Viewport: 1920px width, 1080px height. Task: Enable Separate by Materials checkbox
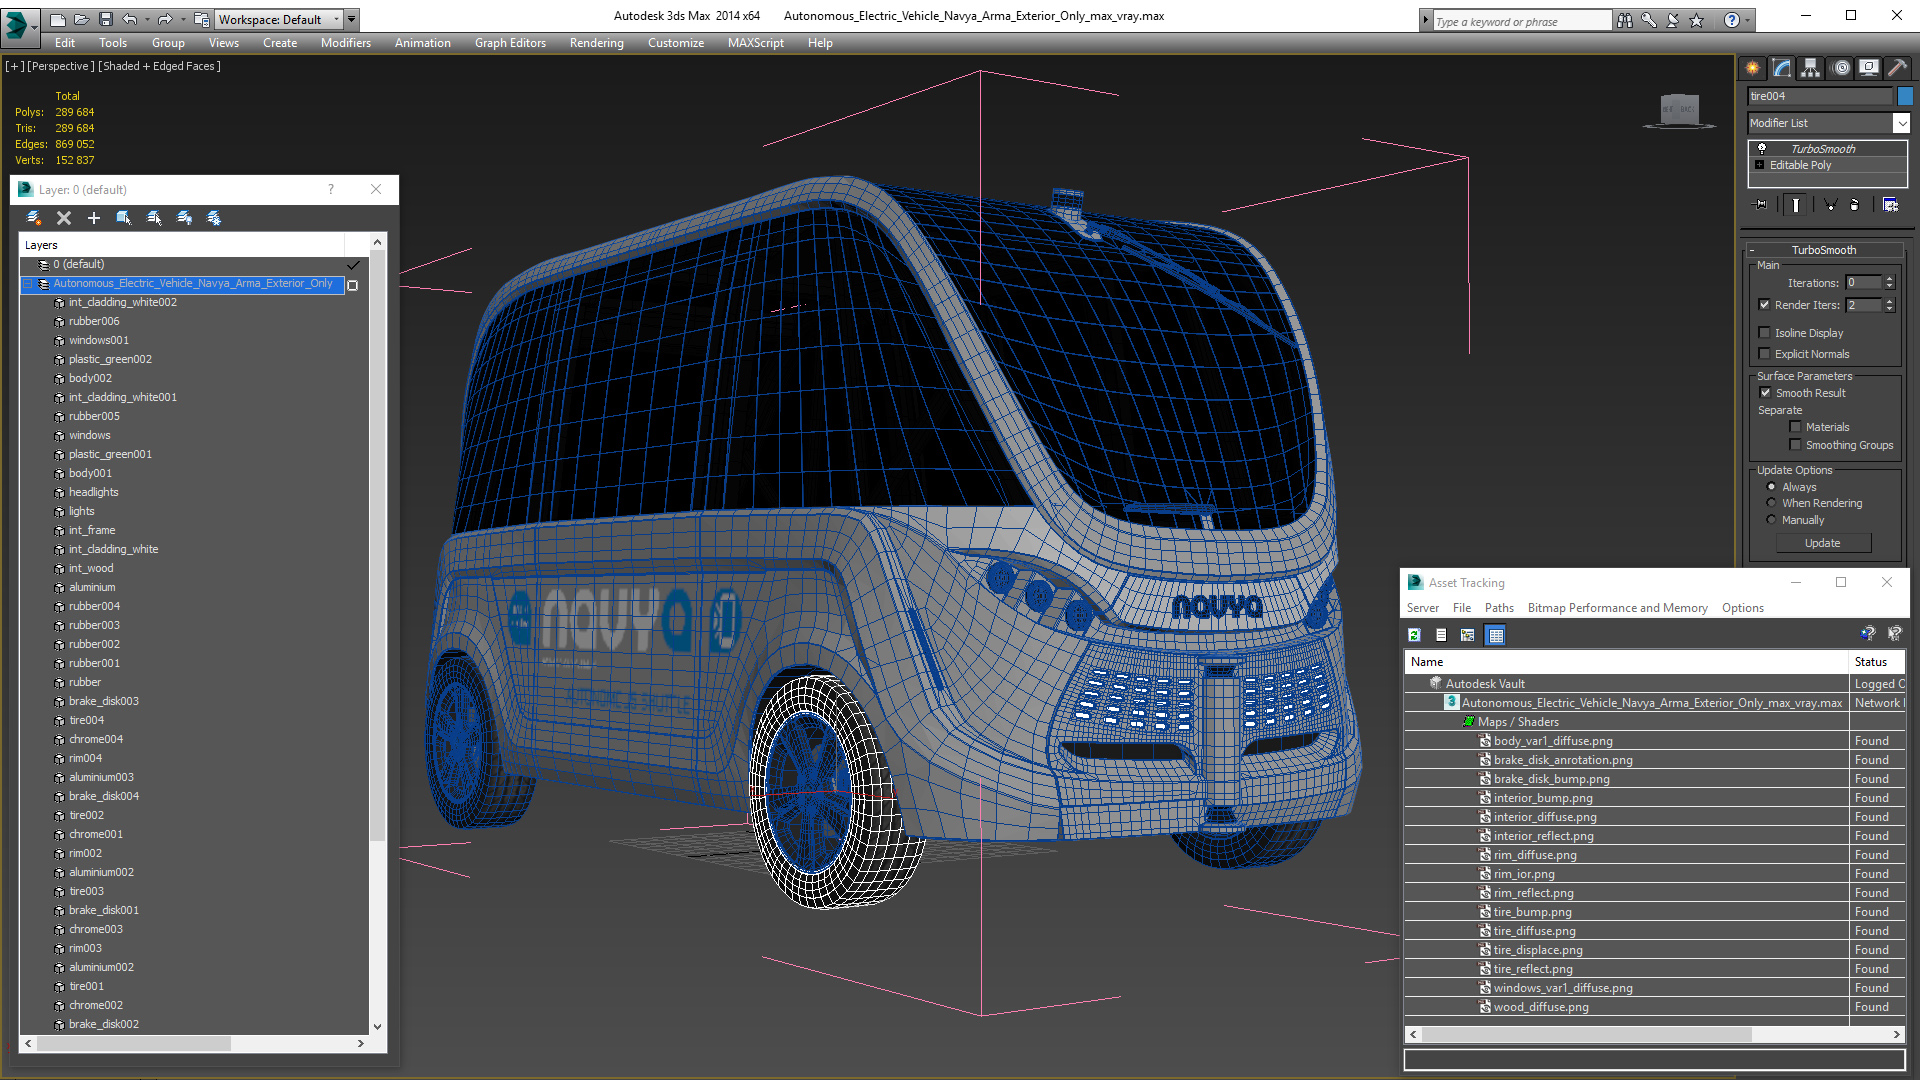click(x=1795, y=427)
